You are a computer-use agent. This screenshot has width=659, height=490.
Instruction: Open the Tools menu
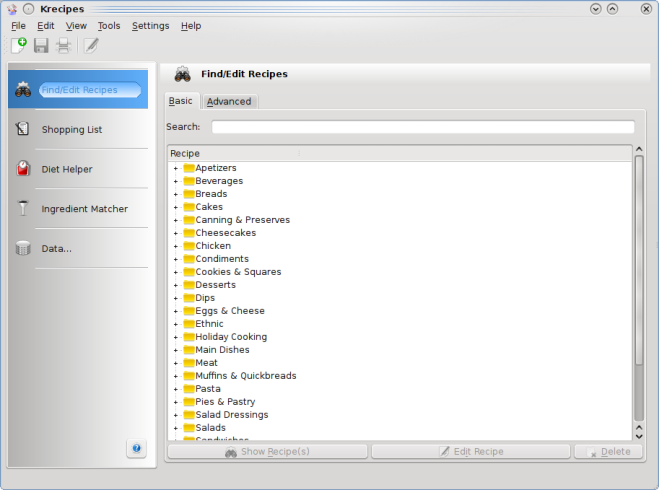[109, 26]
